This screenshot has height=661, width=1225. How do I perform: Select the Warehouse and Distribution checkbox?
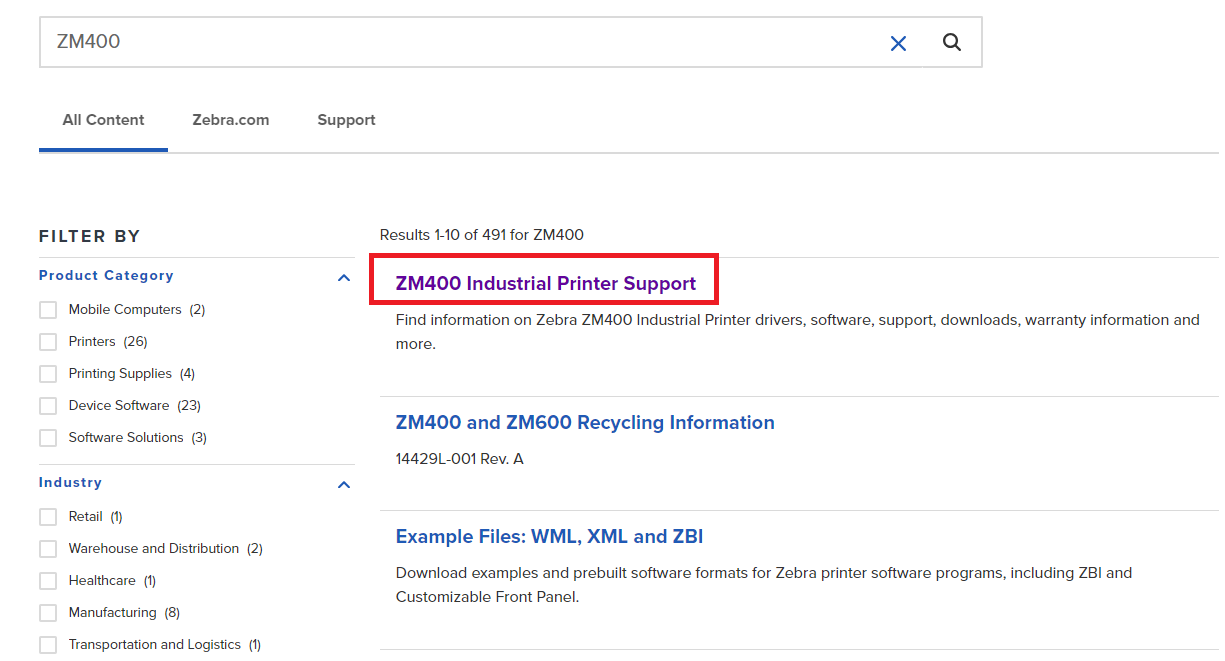coord(47,548)
